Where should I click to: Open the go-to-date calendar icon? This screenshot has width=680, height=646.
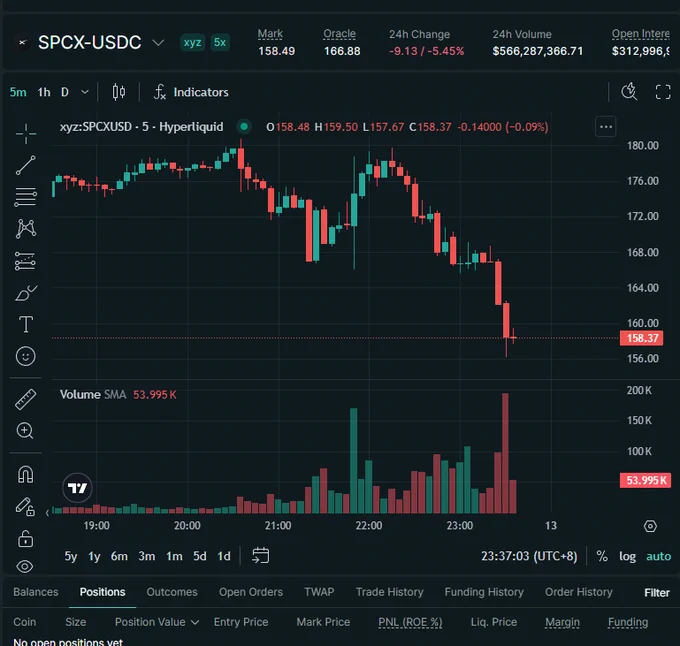[x=261, y=556]
